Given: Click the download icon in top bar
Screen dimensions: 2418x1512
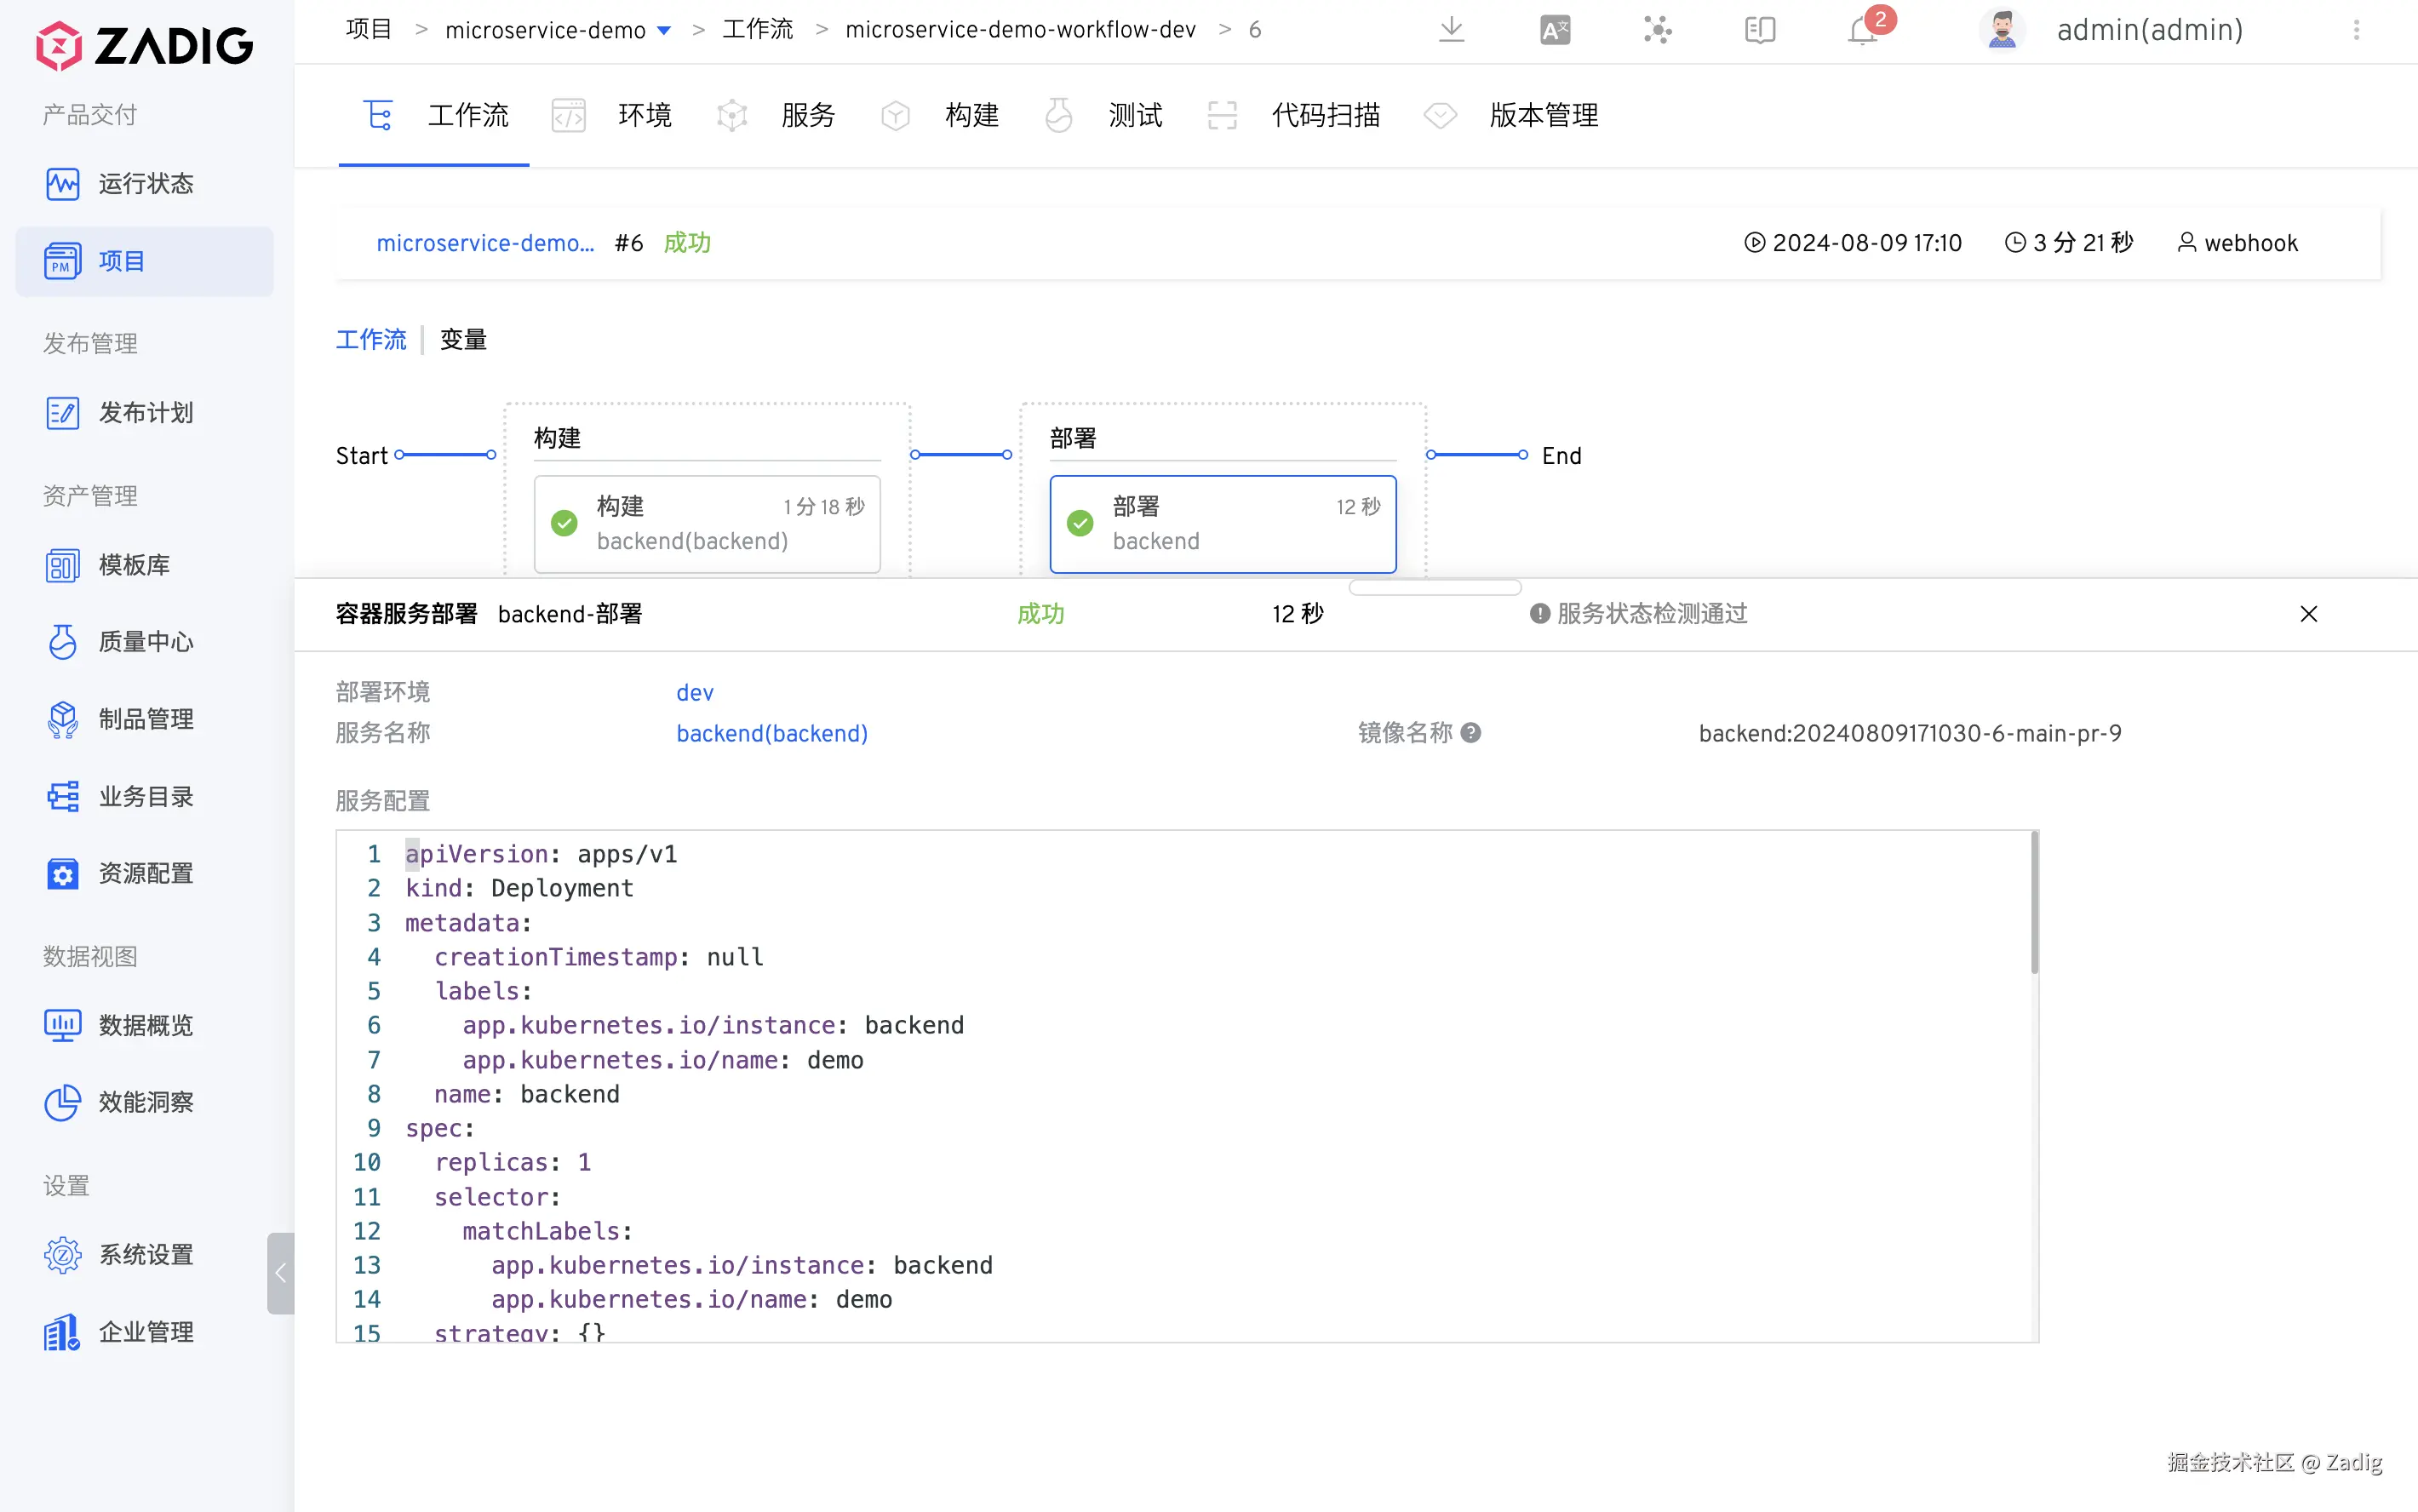Looking at the screenshot, I should tap(1451, 30).
